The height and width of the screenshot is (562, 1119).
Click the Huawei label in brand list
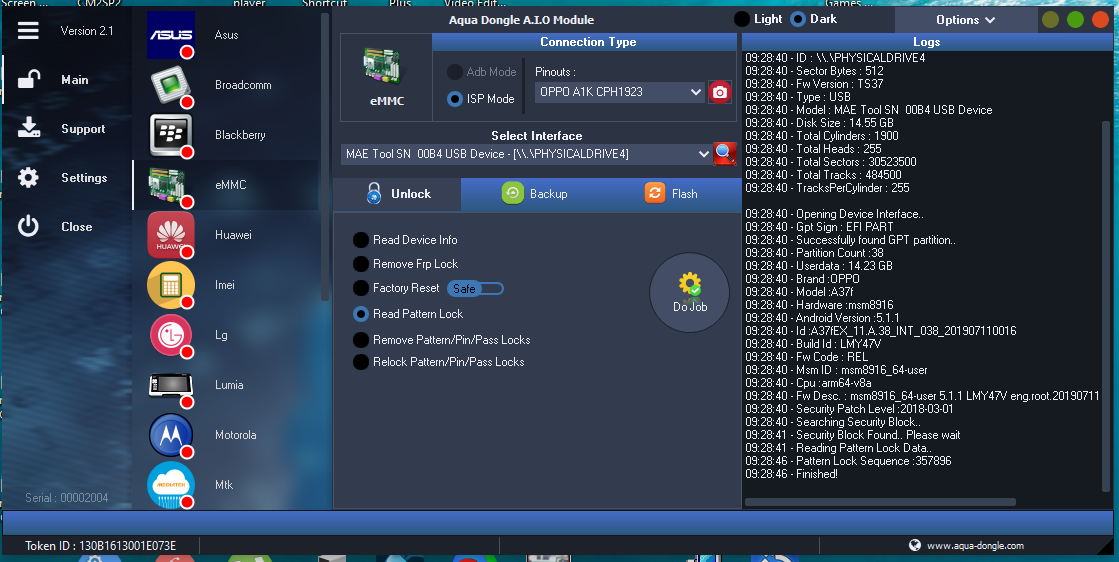[x=233, y=235]
